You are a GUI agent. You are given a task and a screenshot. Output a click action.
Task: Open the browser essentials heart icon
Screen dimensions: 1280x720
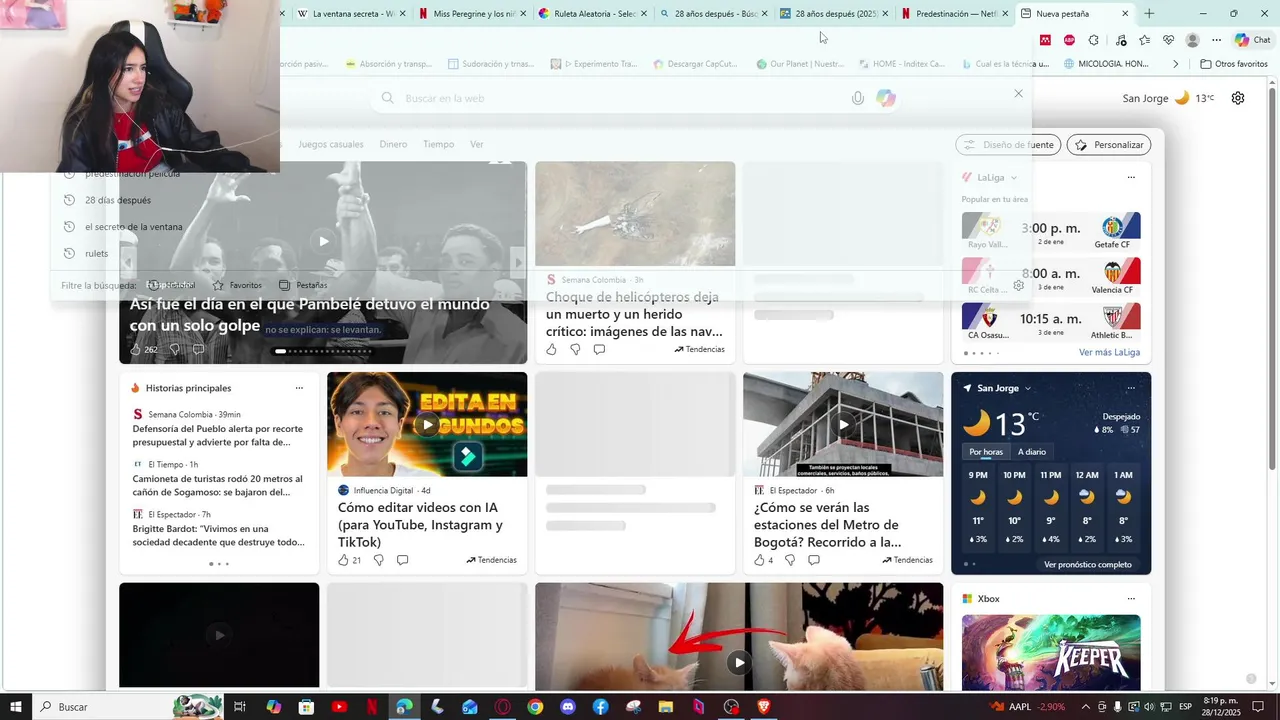1168,40
